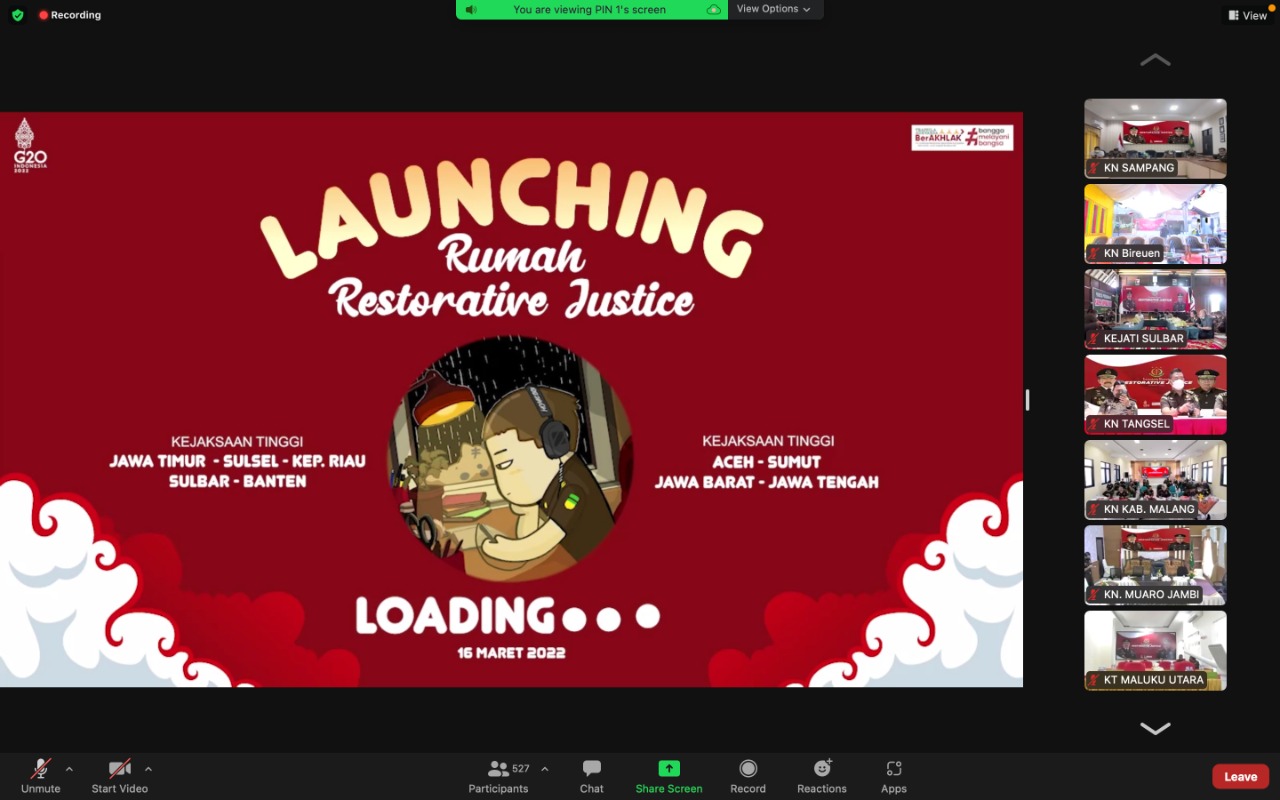Start recording with Record button

point(748,775)
